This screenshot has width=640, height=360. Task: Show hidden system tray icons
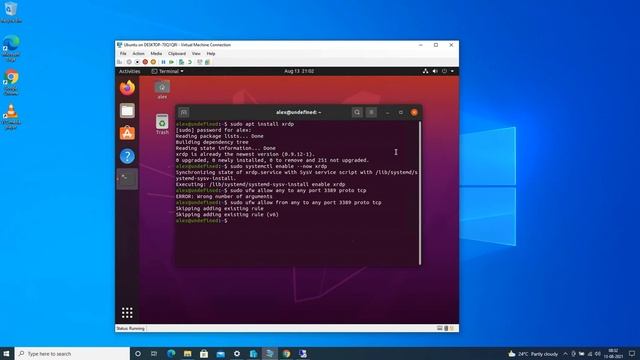(x=565, y=354)
